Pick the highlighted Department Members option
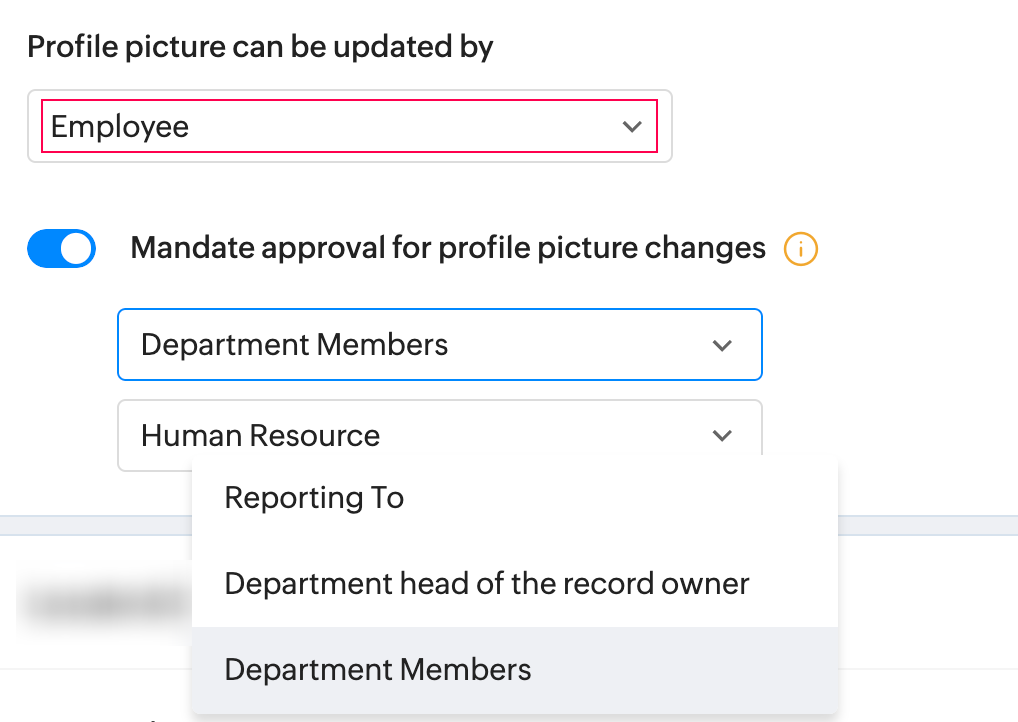The height and width of the screenshot is (722, 1018). [378, 670]
